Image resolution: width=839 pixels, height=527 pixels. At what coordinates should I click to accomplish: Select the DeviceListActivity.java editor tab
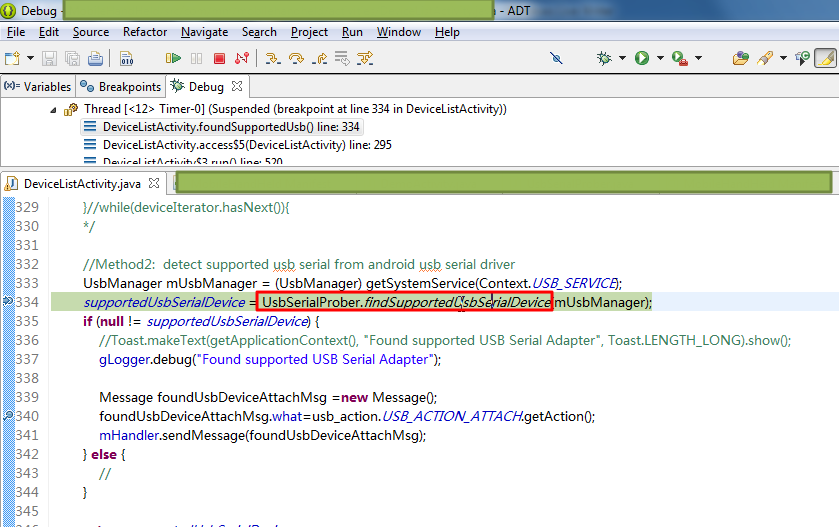[x=82, y=184]
